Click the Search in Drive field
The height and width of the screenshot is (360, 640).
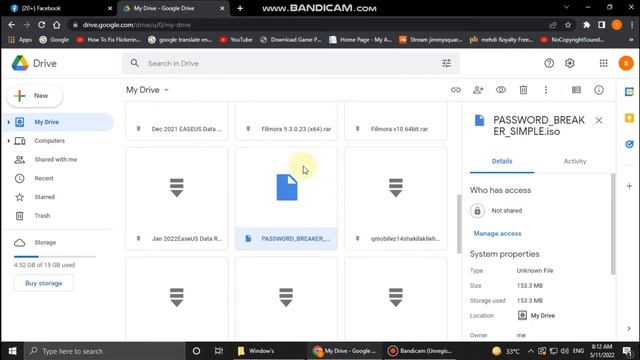(291, 63)
